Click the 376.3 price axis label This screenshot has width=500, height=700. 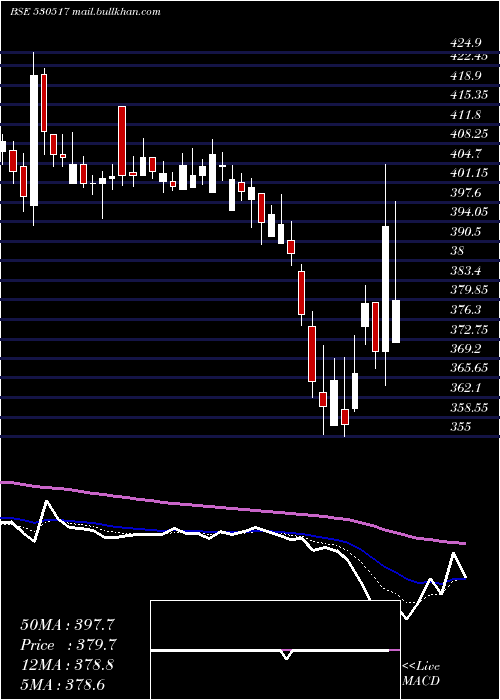[x=466, y=309]
